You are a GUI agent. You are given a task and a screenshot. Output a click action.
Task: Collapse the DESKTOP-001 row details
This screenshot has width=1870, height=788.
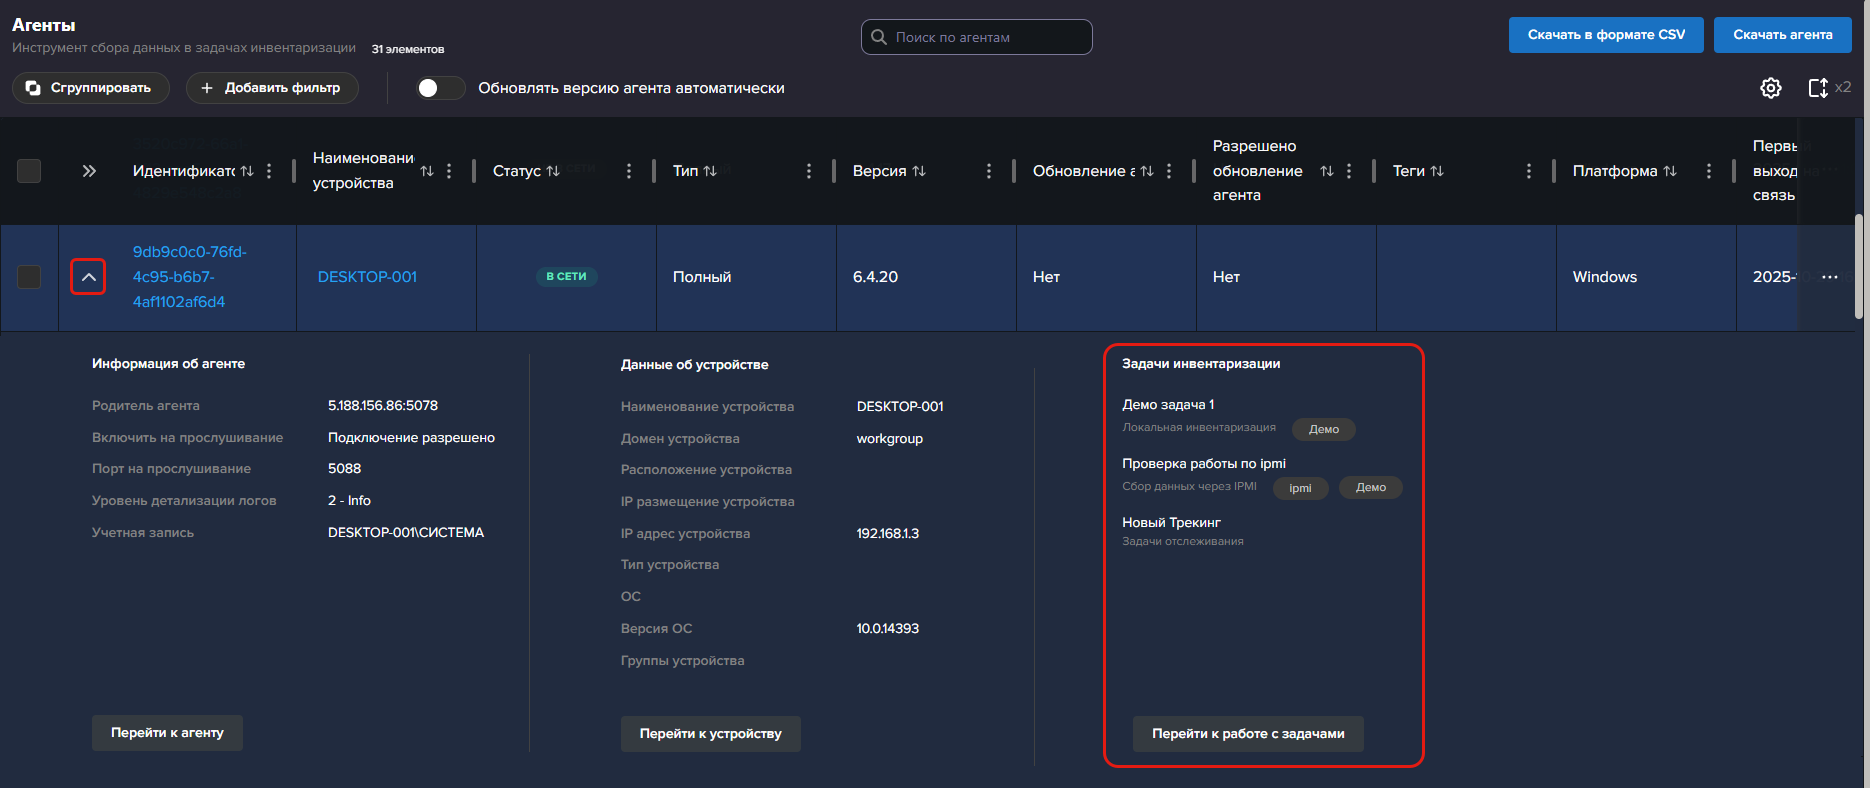pos(88,277)
